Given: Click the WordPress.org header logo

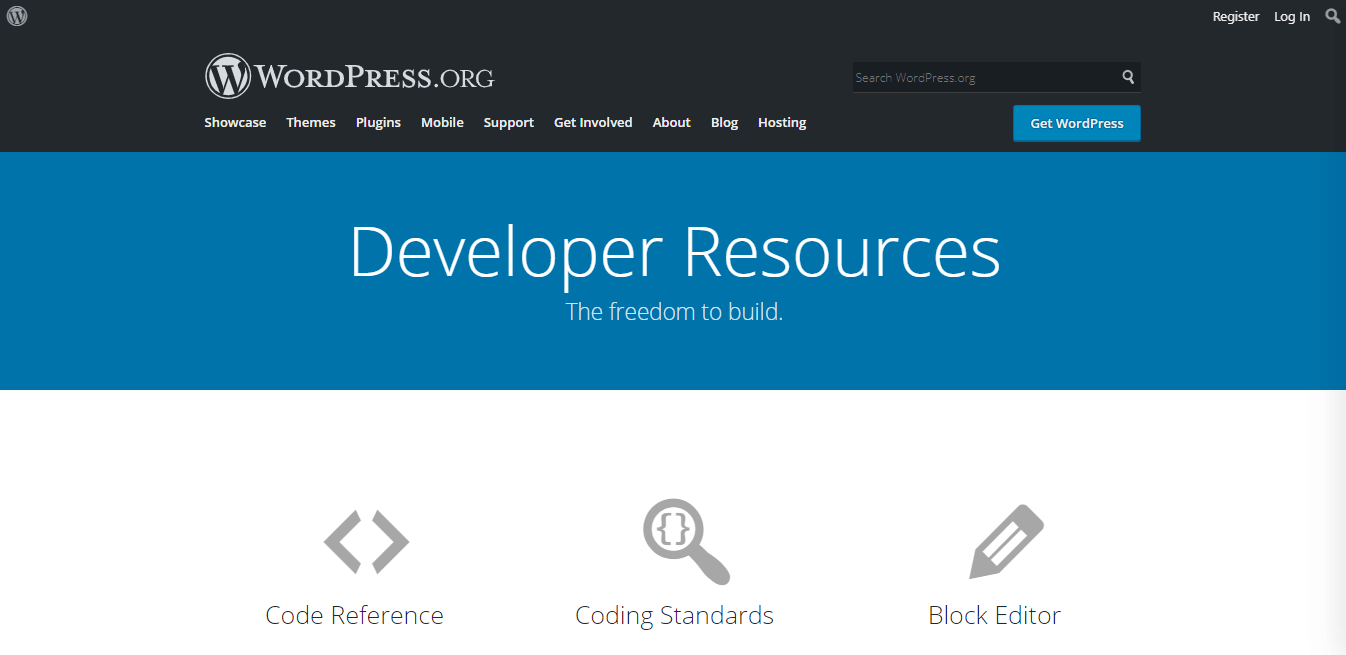Looking at the screenshot, I should coord(349,76).
